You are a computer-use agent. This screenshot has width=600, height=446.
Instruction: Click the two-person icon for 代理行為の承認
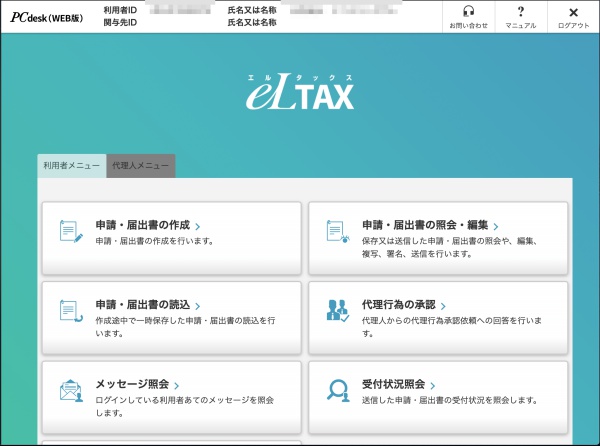[338, 310]
